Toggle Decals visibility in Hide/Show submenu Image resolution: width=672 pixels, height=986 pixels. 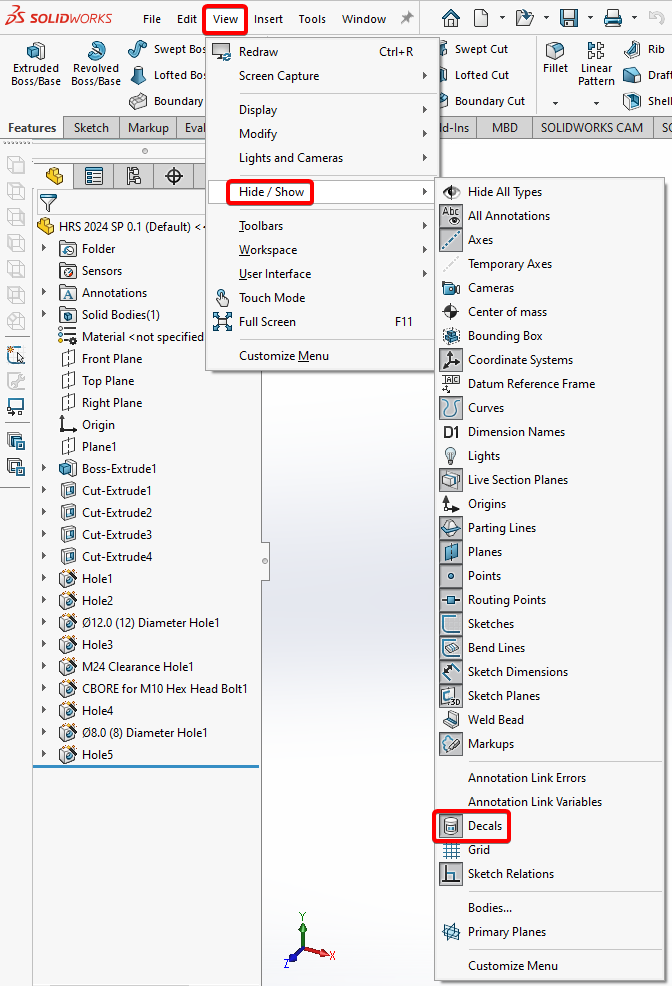tap(549, 826)
